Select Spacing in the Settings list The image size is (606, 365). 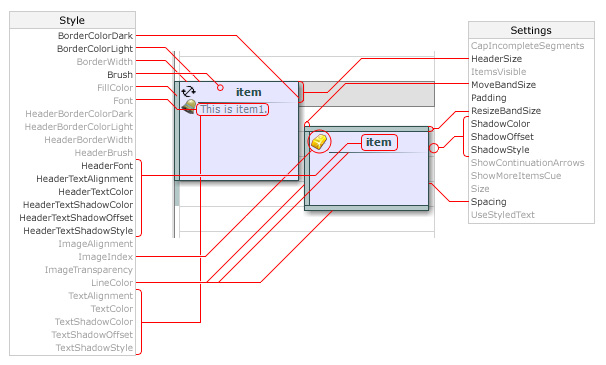(x=489, y=202)
